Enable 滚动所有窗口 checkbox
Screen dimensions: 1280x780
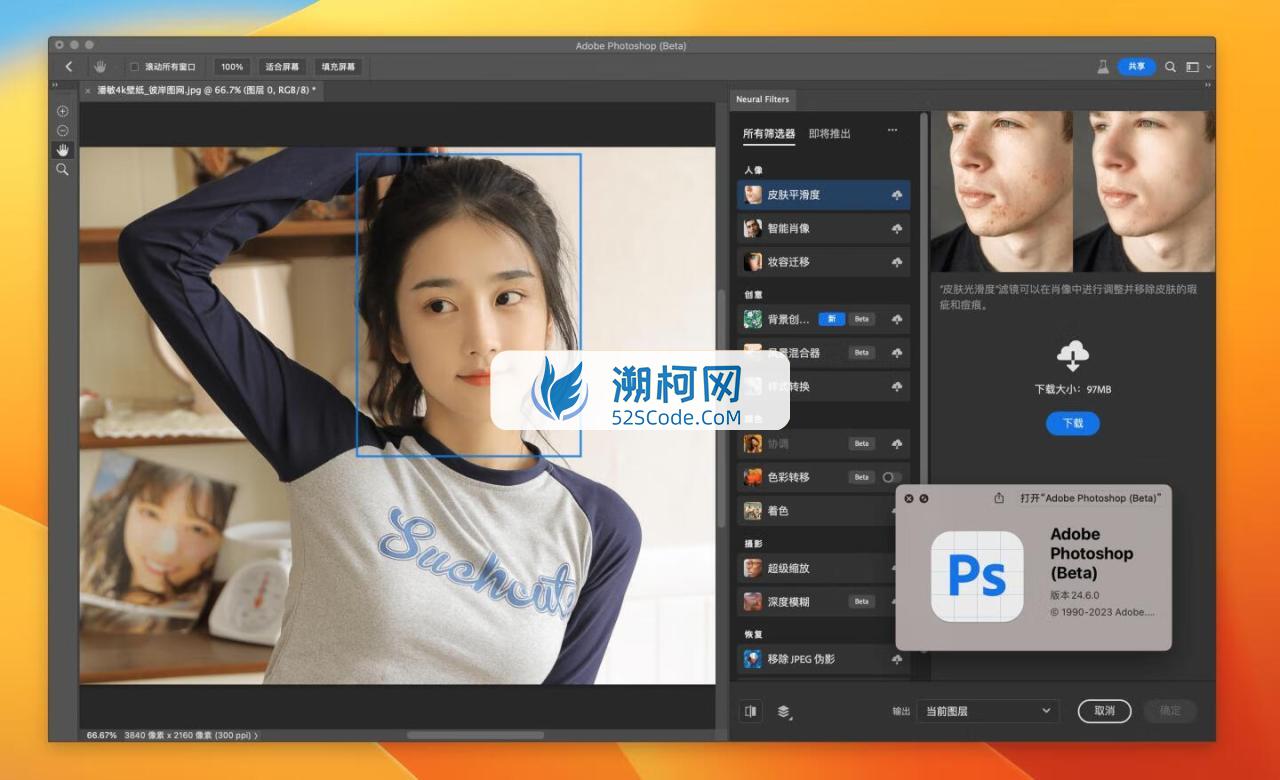pyautogui.click(x=135, y=67)
